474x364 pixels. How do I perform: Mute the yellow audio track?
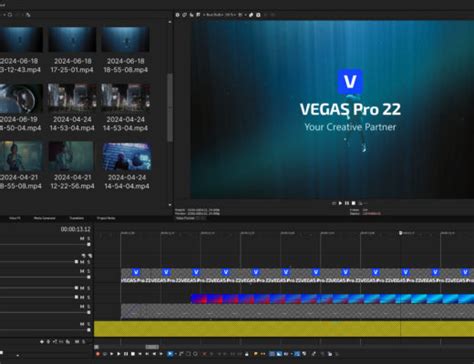click(x=82, y=324)
